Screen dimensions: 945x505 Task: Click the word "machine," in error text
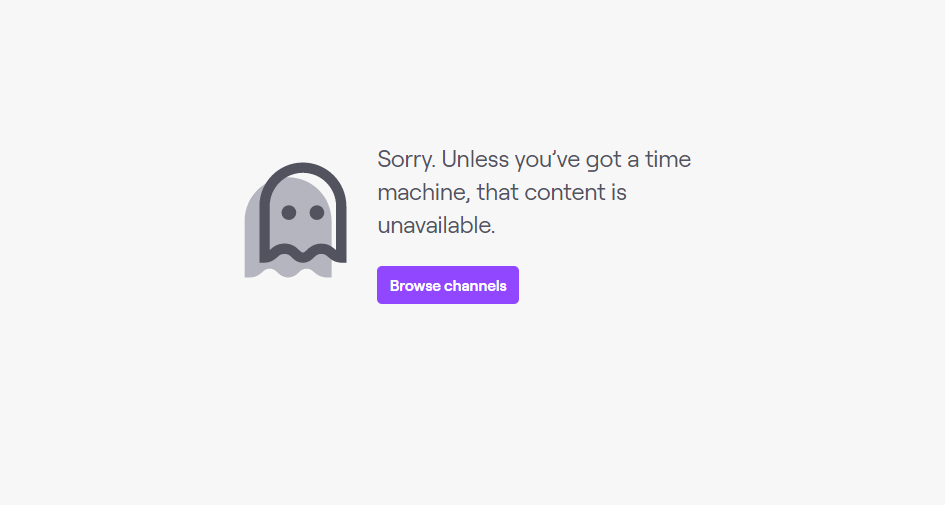pyautogui.click(x=424, y=193)
